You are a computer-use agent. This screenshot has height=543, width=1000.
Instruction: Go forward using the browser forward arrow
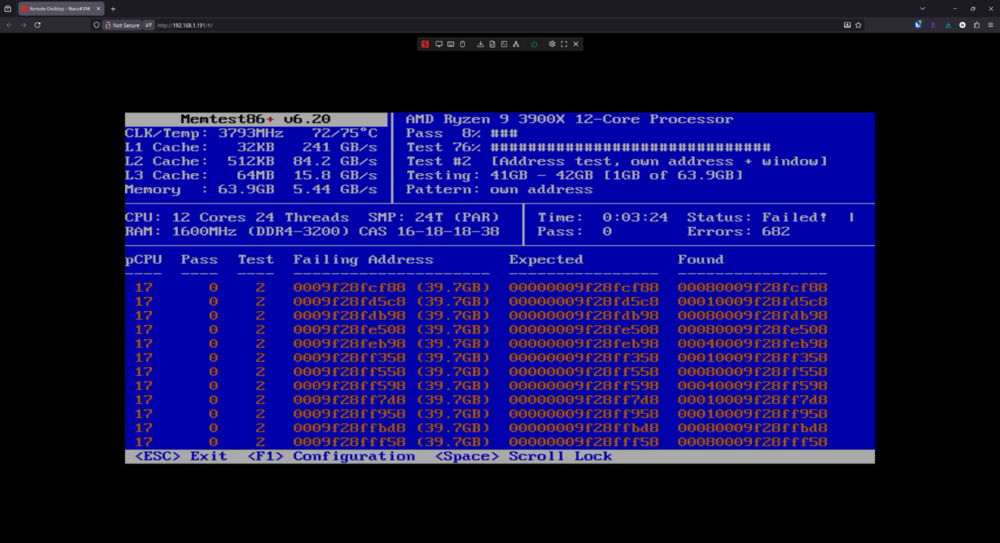23,25
